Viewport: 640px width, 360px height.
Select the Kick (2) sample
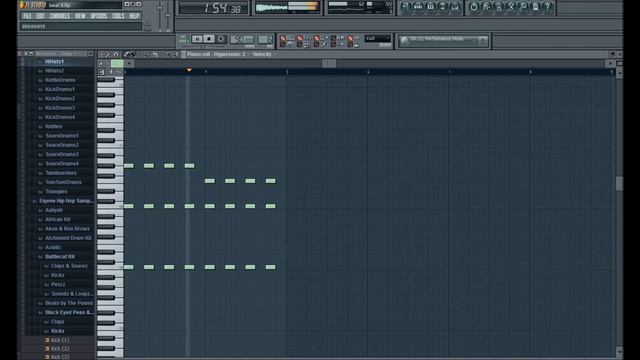click(60, 349)
